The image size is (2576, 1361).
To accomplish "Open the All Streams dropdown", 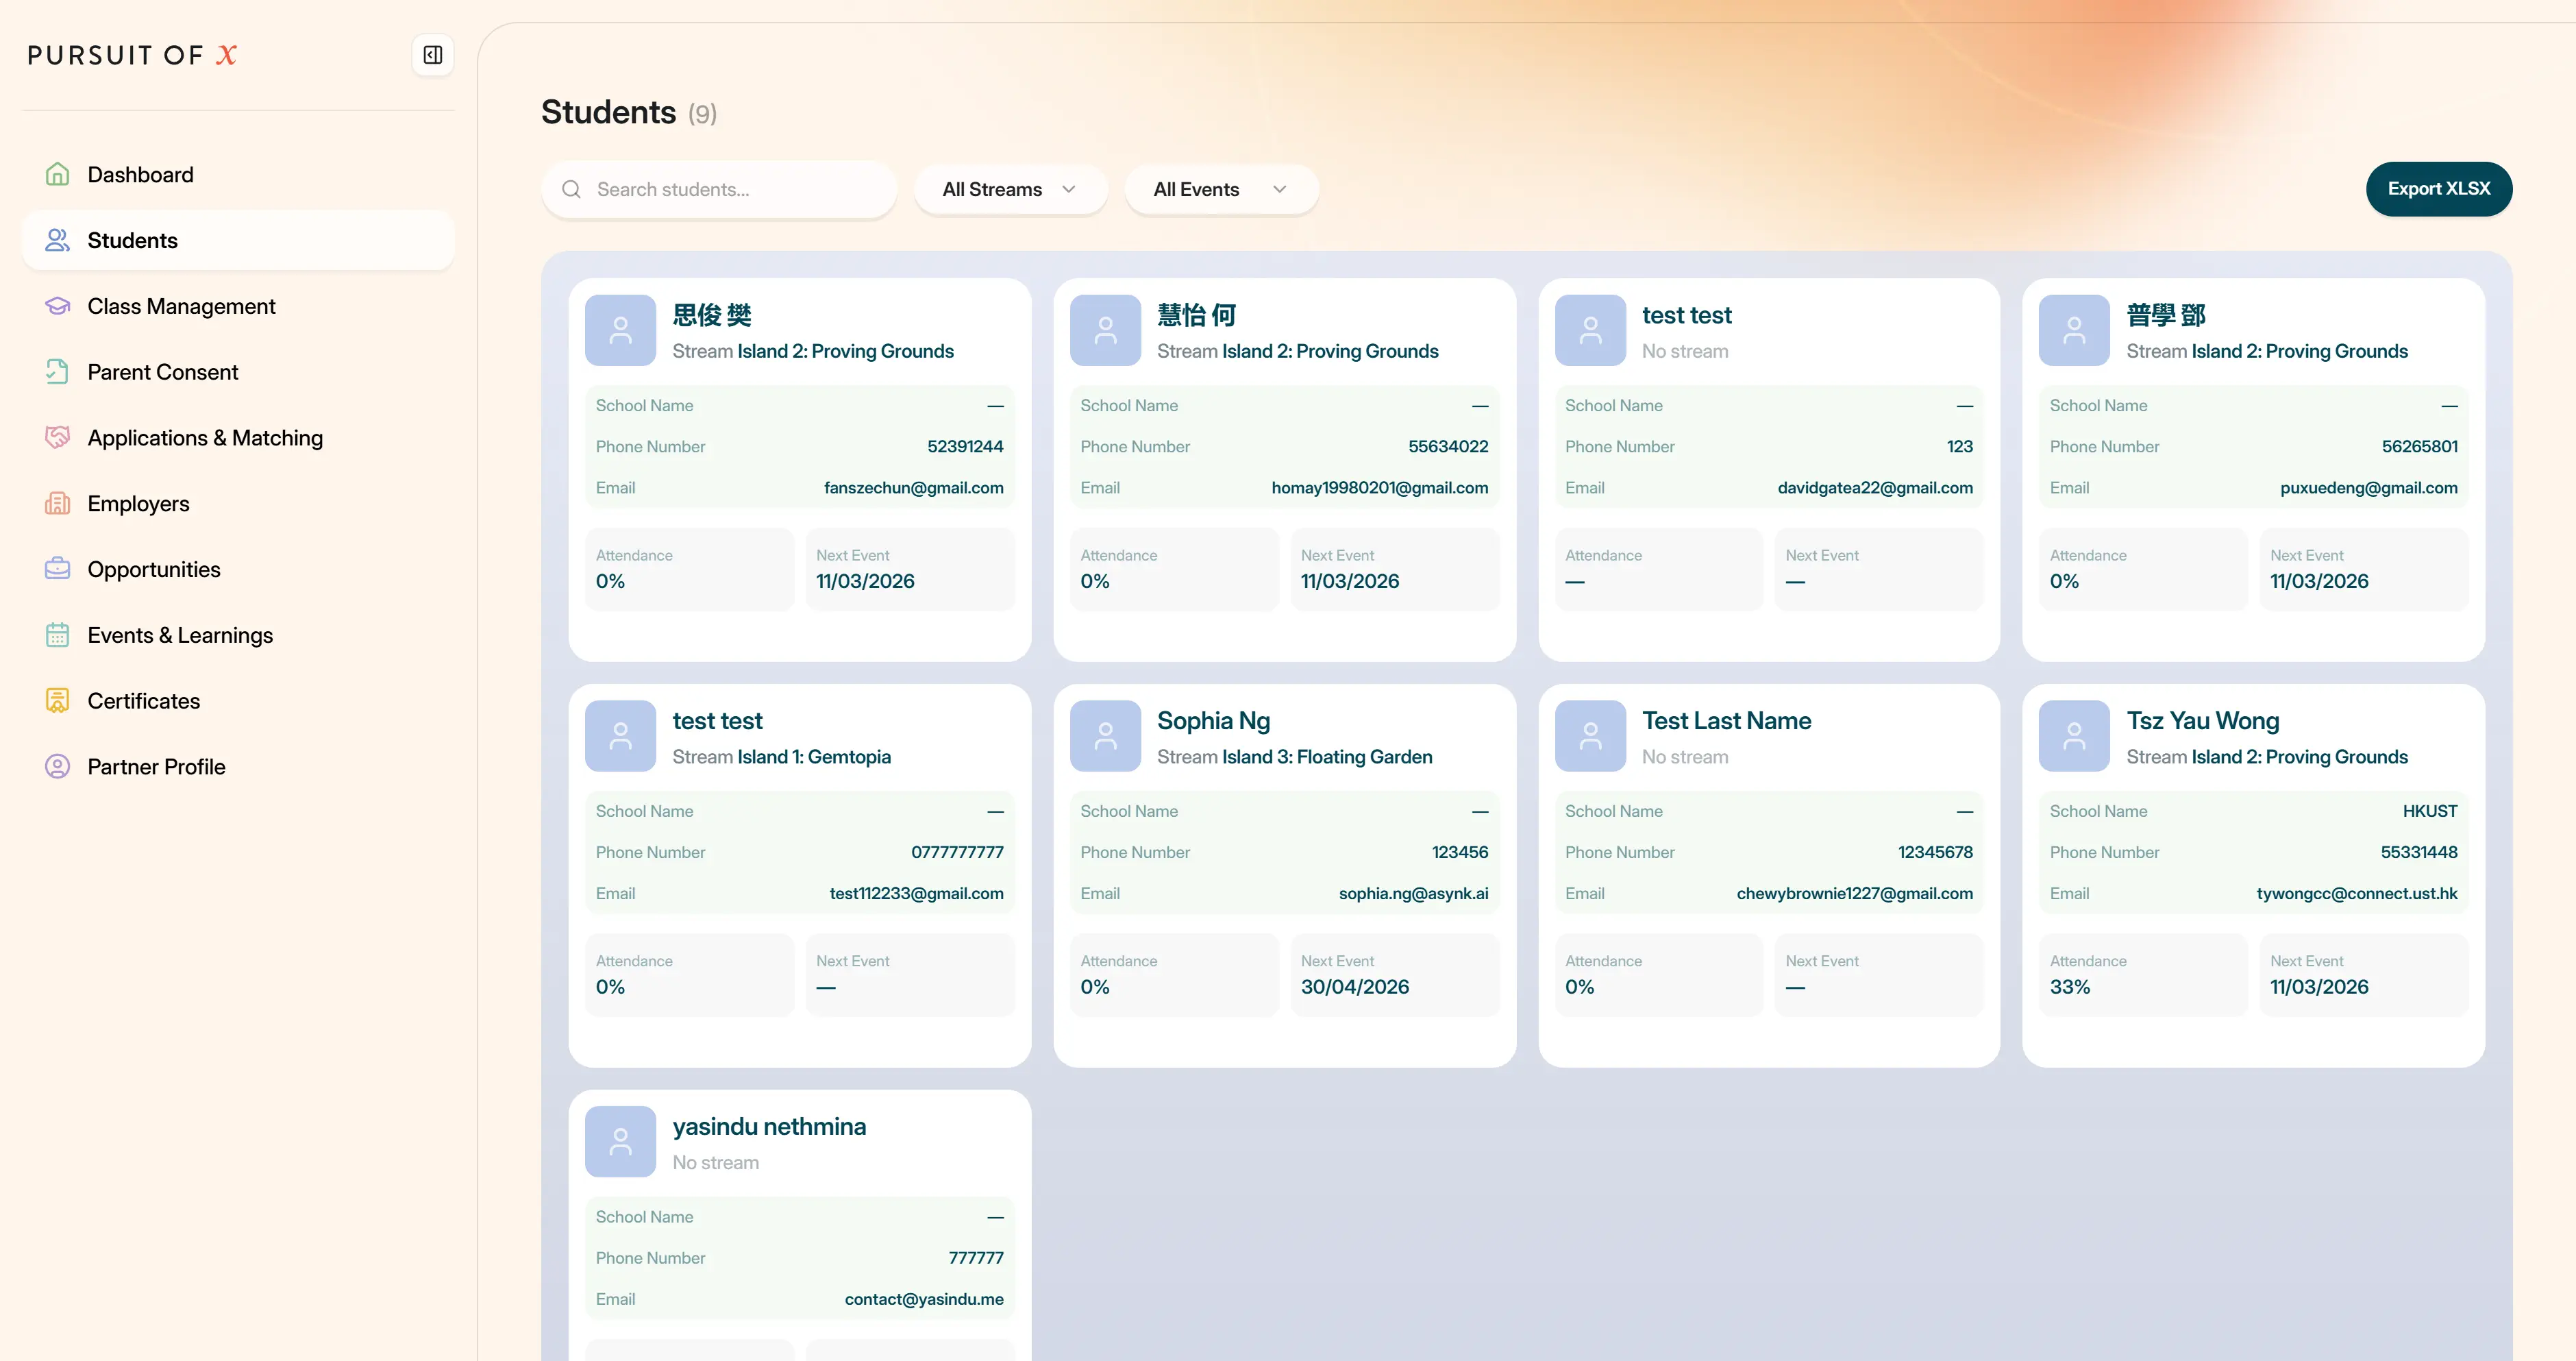I will click(1010, 189).
